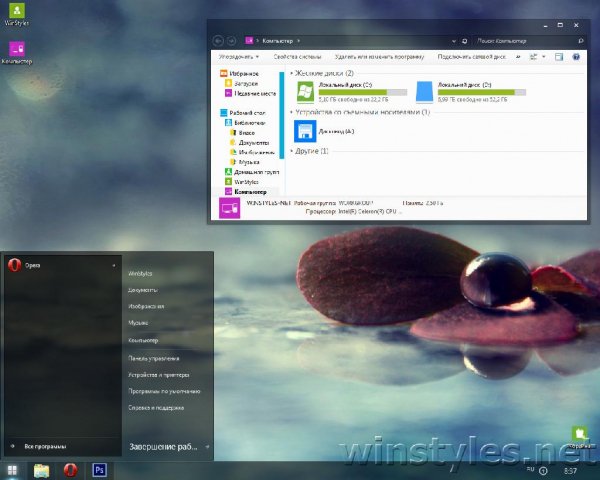The height and width of the screenshot is (480, 600).
Task: Collapse the Жесткие диски group
Action: point(291,73)
